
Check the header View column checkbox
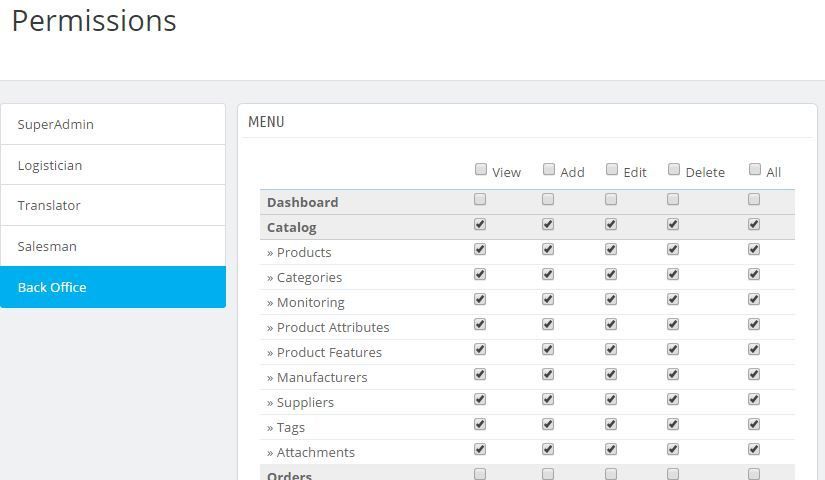(x=481, y=170)
